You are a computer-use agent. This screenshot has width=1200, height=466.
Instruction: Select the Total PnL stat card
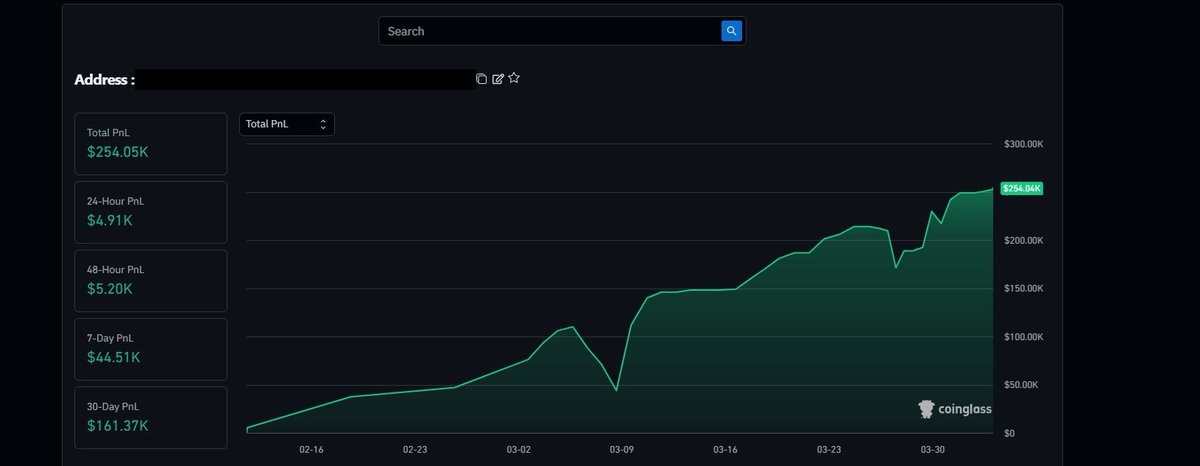point(151,143)
